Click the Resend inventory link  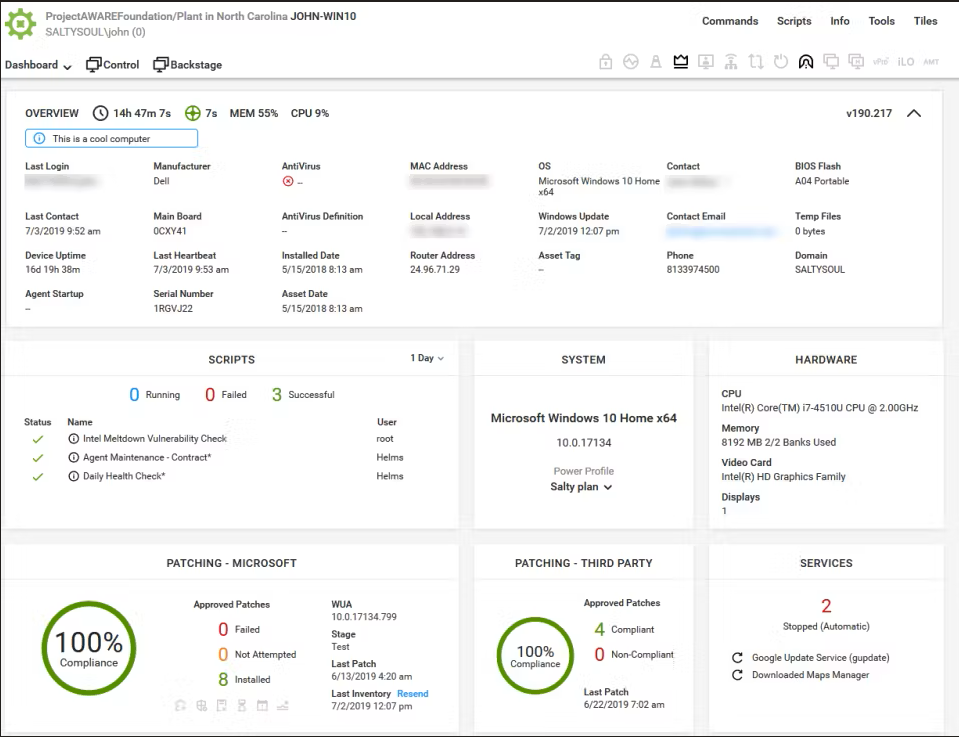(x=413, y=694)
